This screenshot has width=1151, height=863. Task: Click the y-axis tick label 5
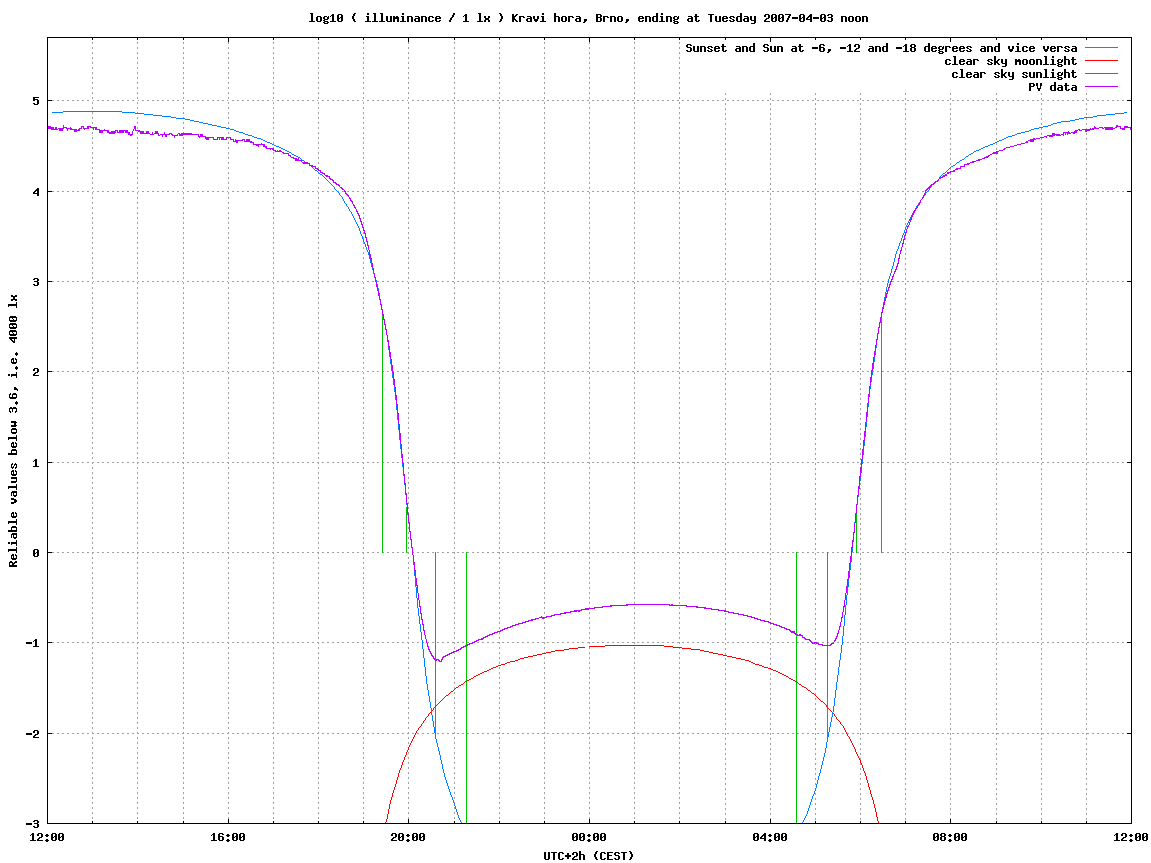36,101
